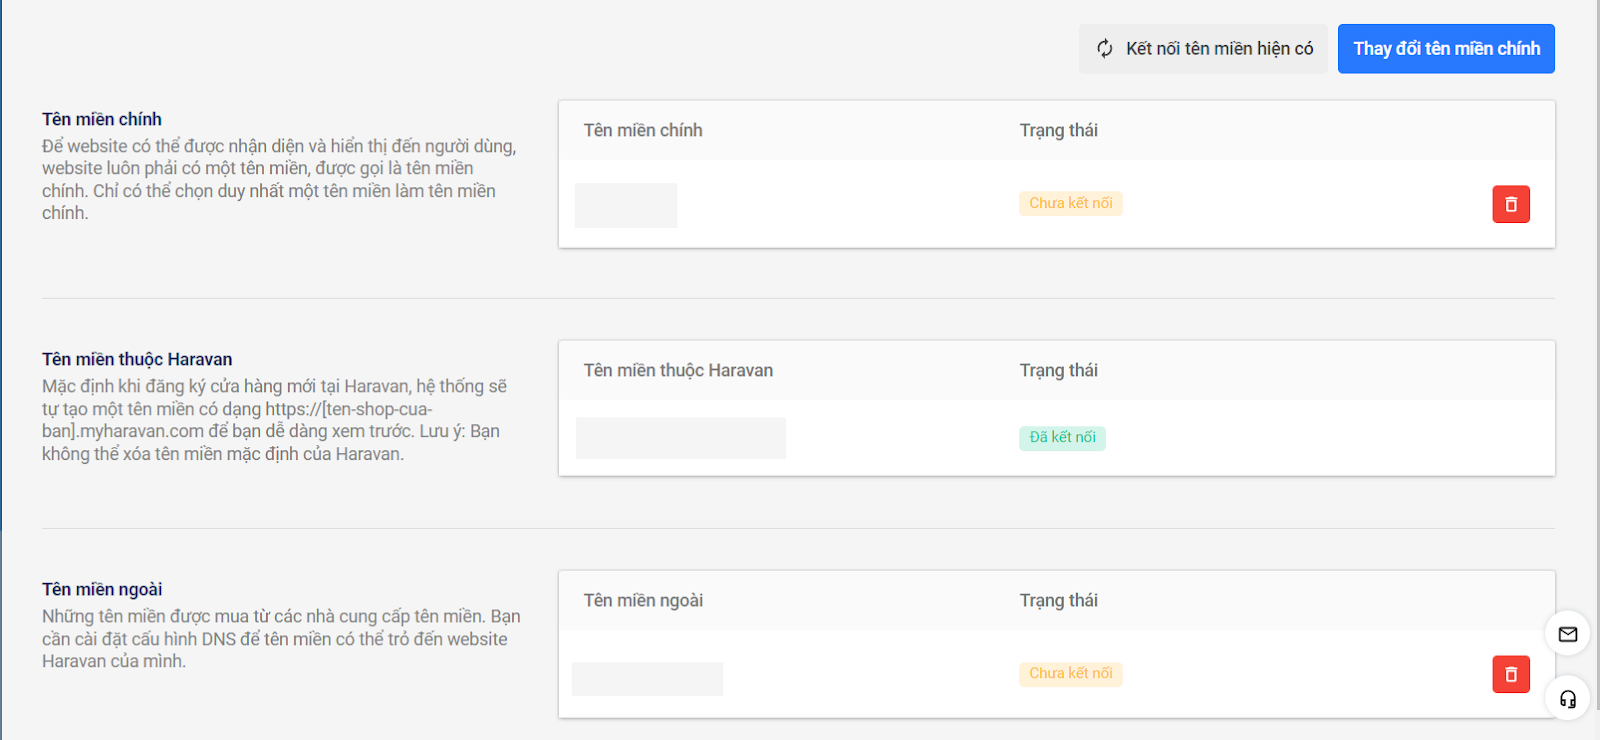Click the Tên miền ngoài table column header

click(x=643, y=600)
